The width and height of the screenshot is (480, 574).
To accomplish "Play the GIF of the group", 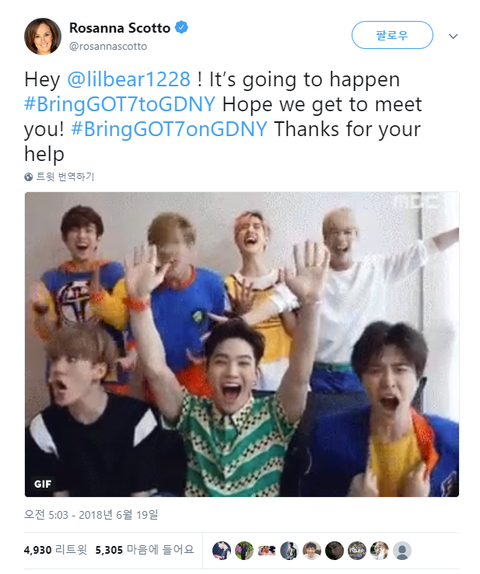I will pos(242,344).
